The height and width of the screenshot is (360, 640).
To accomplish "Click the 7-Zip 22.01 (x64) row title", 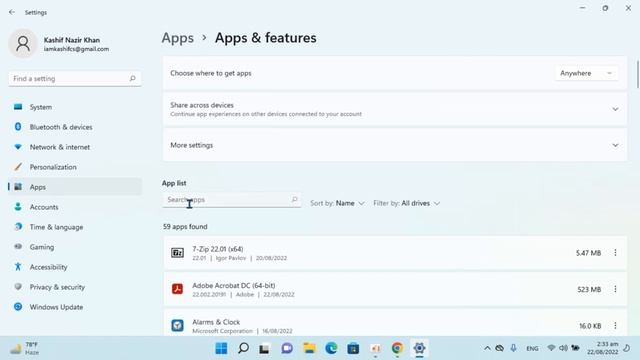I will pyautogui.click(x=218, y=249).
